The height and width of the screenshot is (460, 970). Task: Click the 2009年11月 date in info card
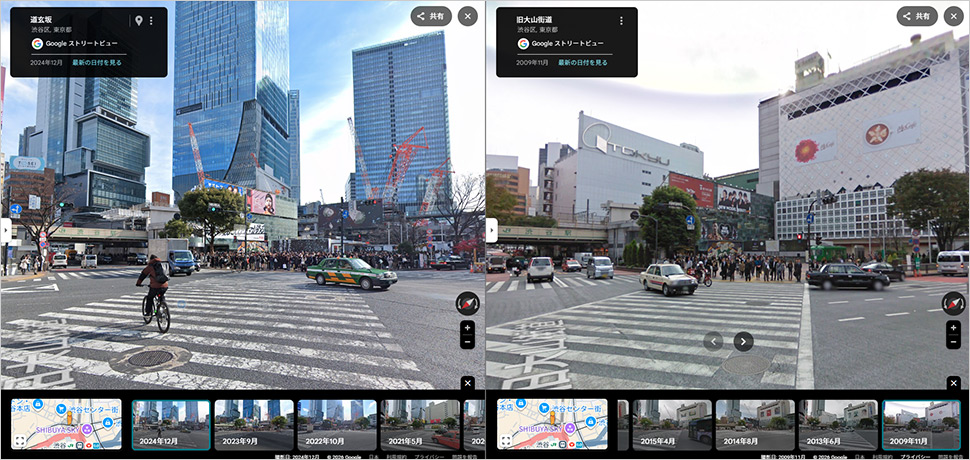(x=533, y=62)
